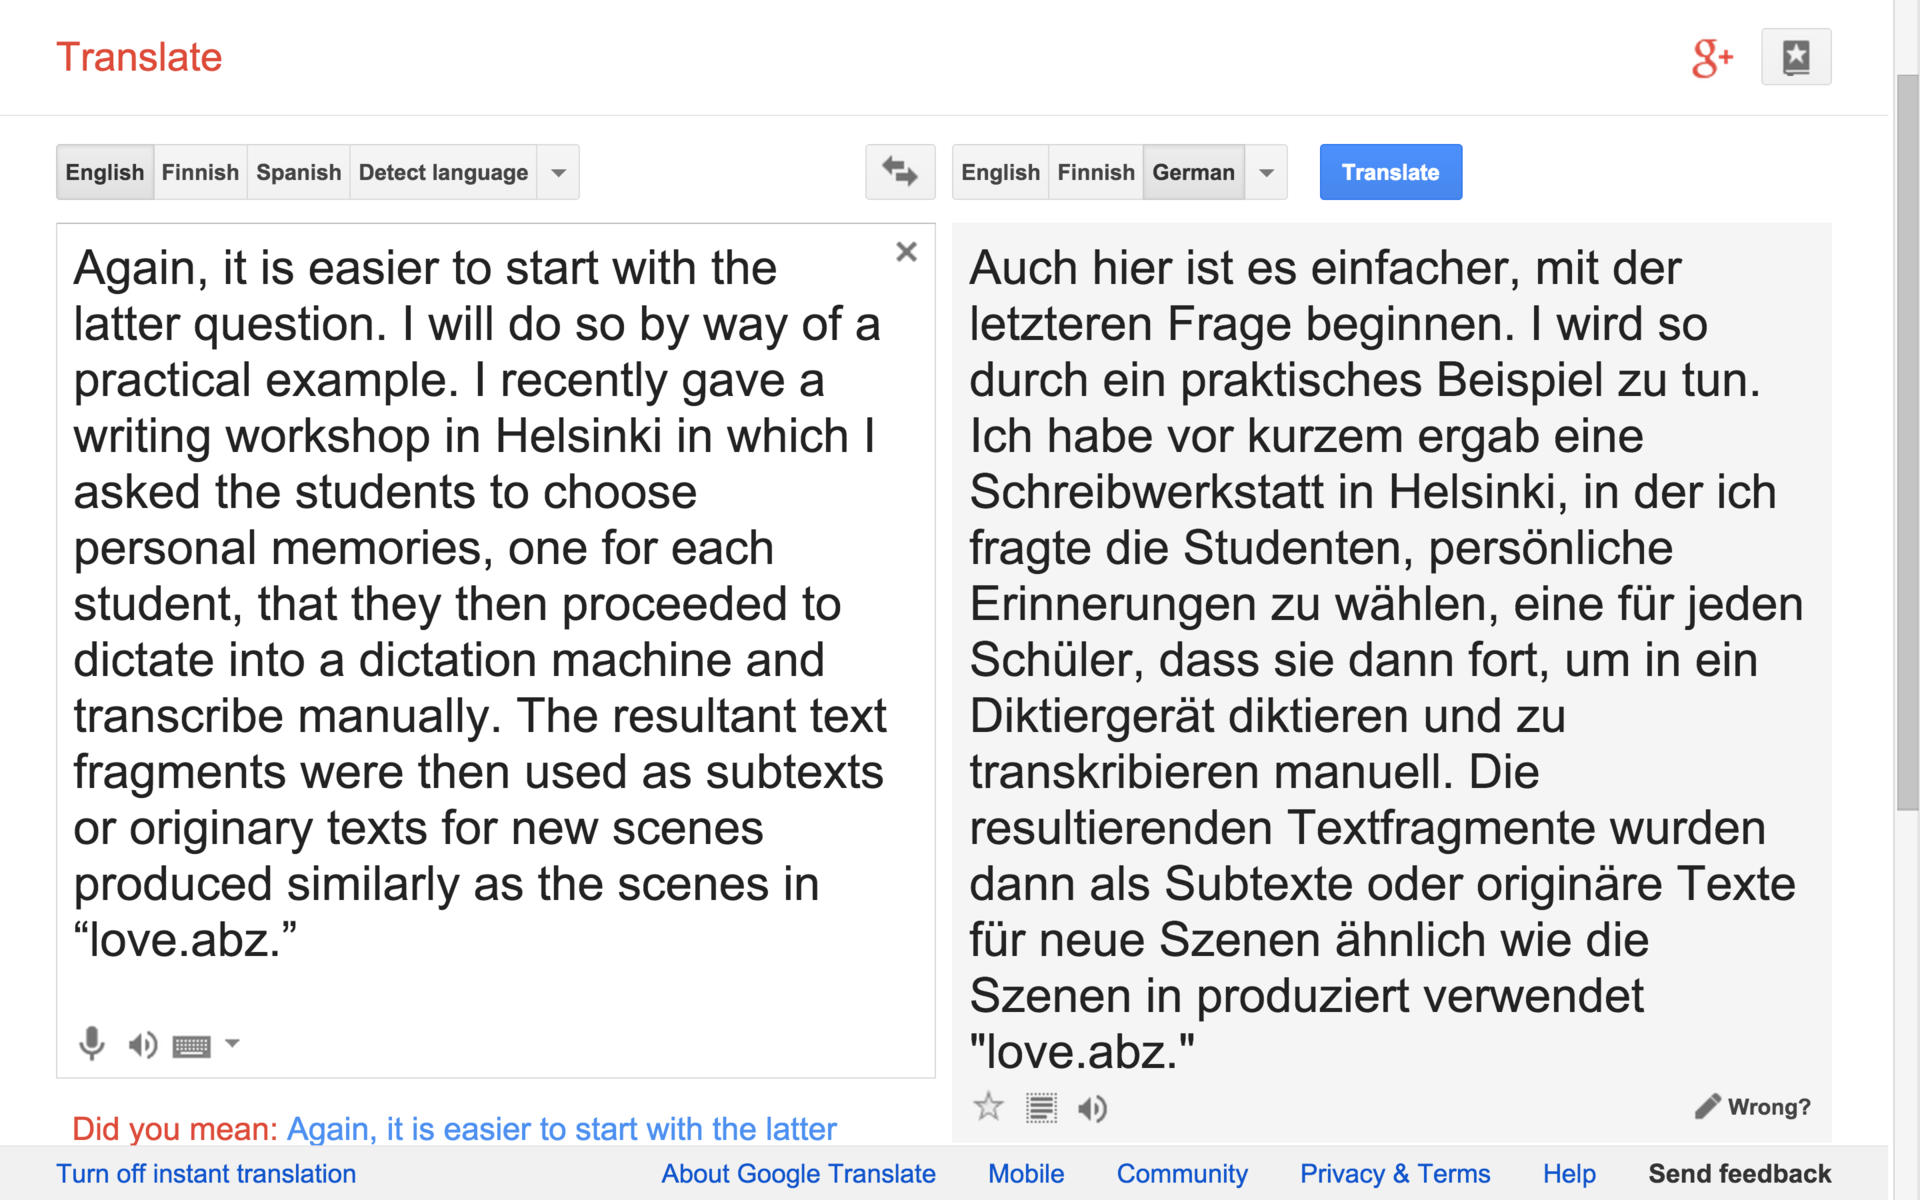This screenshot has height=1200, width=1920.
Task: Listen to the German translation audio
Action: click(1092, 1108)
